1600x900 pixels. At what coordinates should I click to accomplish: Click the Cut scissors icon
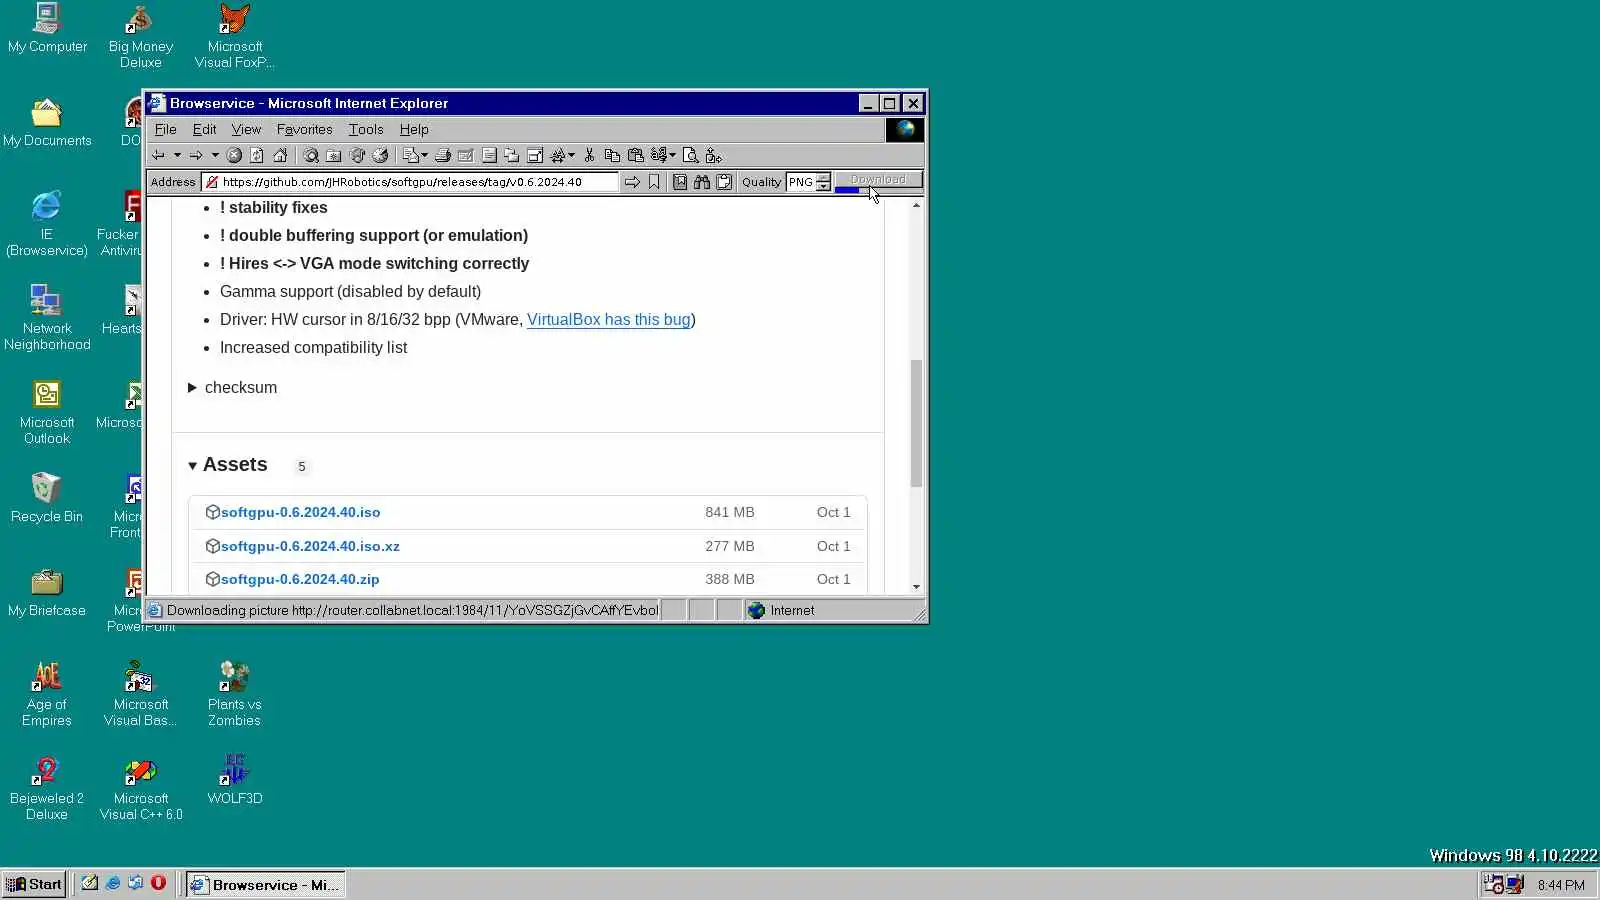tap(589, 155)
